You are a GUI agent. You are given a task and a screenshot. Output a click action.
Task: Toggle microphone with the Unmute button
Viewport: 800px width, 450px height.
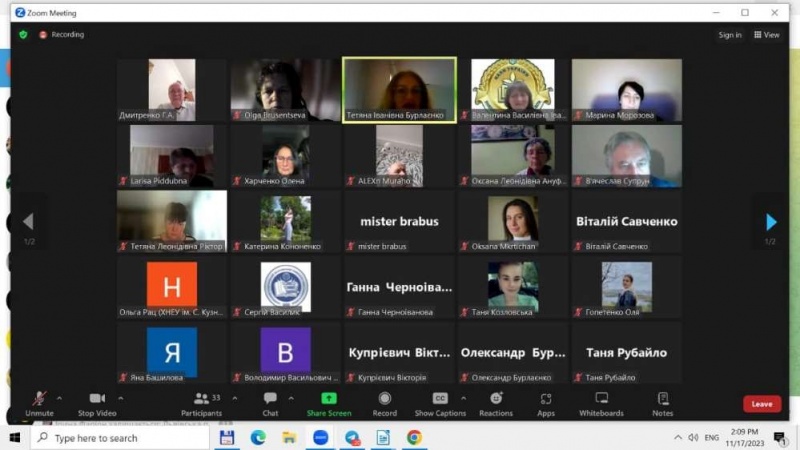39,402
